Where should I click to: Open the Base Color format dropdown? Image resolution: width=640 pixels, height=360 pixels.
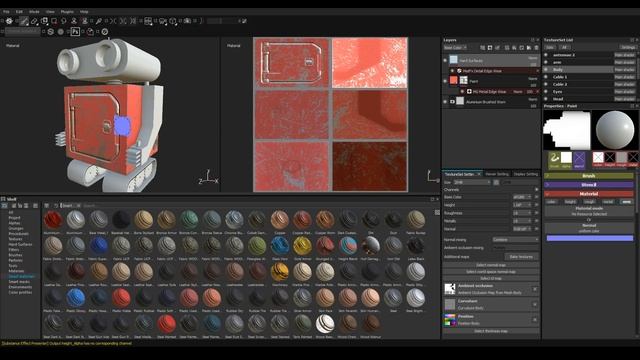pos(522,197)
